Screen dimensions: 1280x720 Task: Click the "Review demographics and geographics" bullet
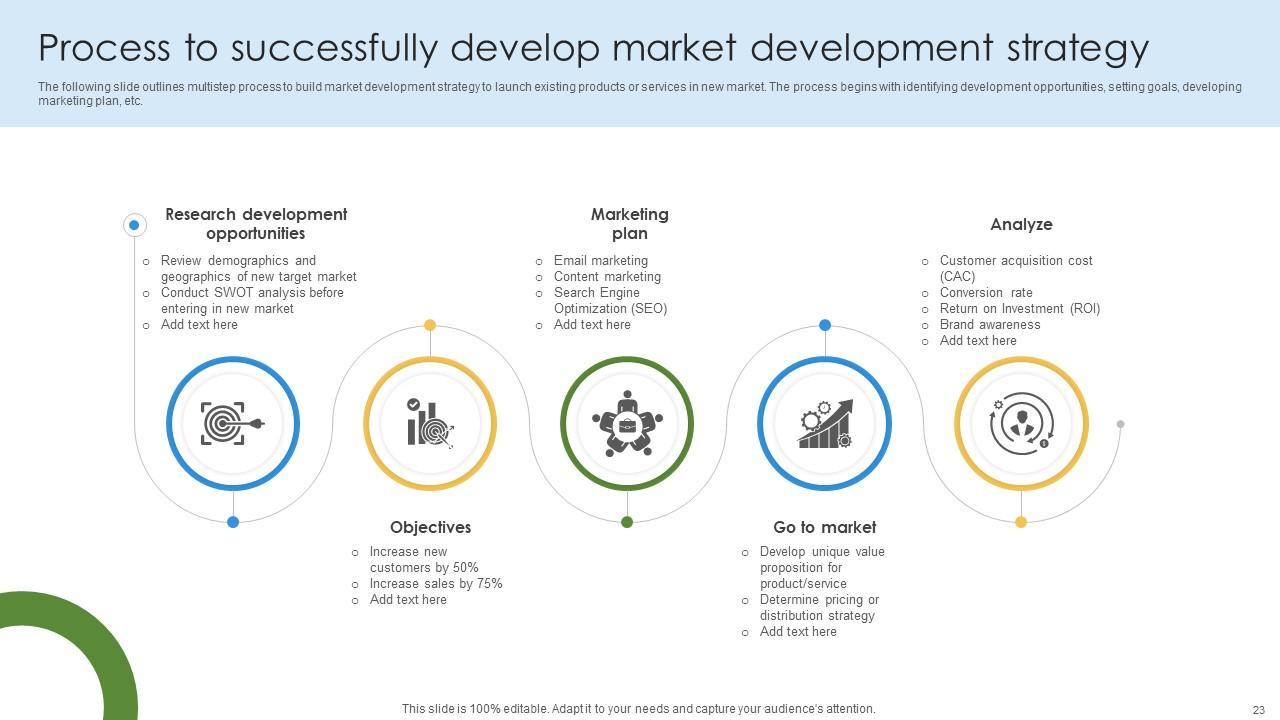tap(258, 268)
